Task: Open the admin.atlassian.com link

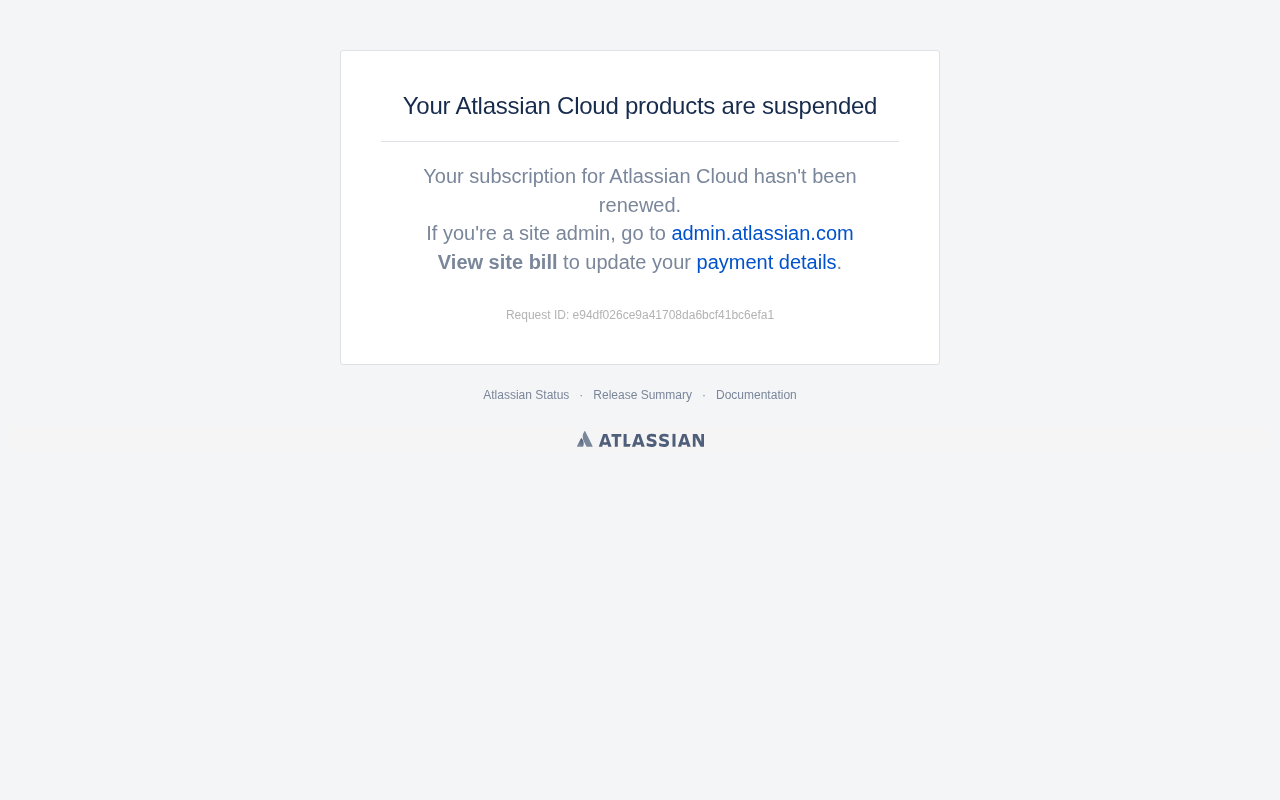Action: pyautogui.click(x=762, y=233)
